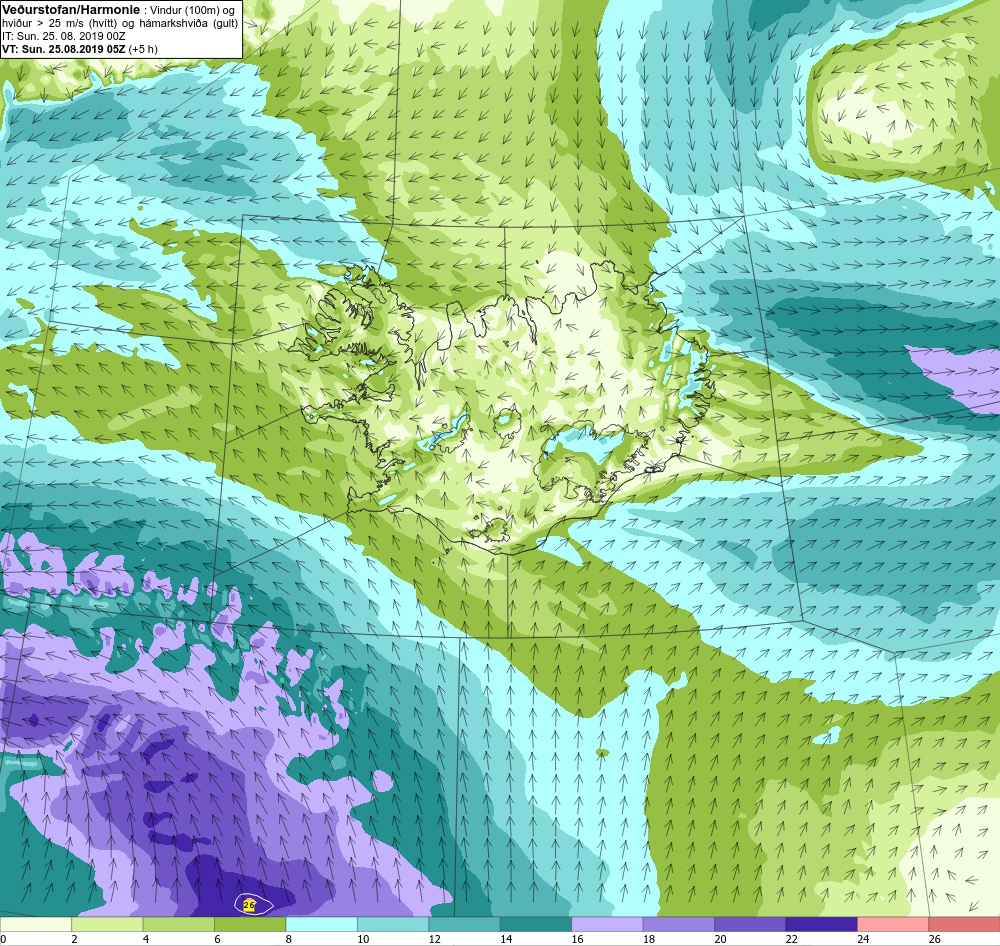1000x946 pixels.
Task: Click the legend scale label '12'
Action: coord(434,939)
